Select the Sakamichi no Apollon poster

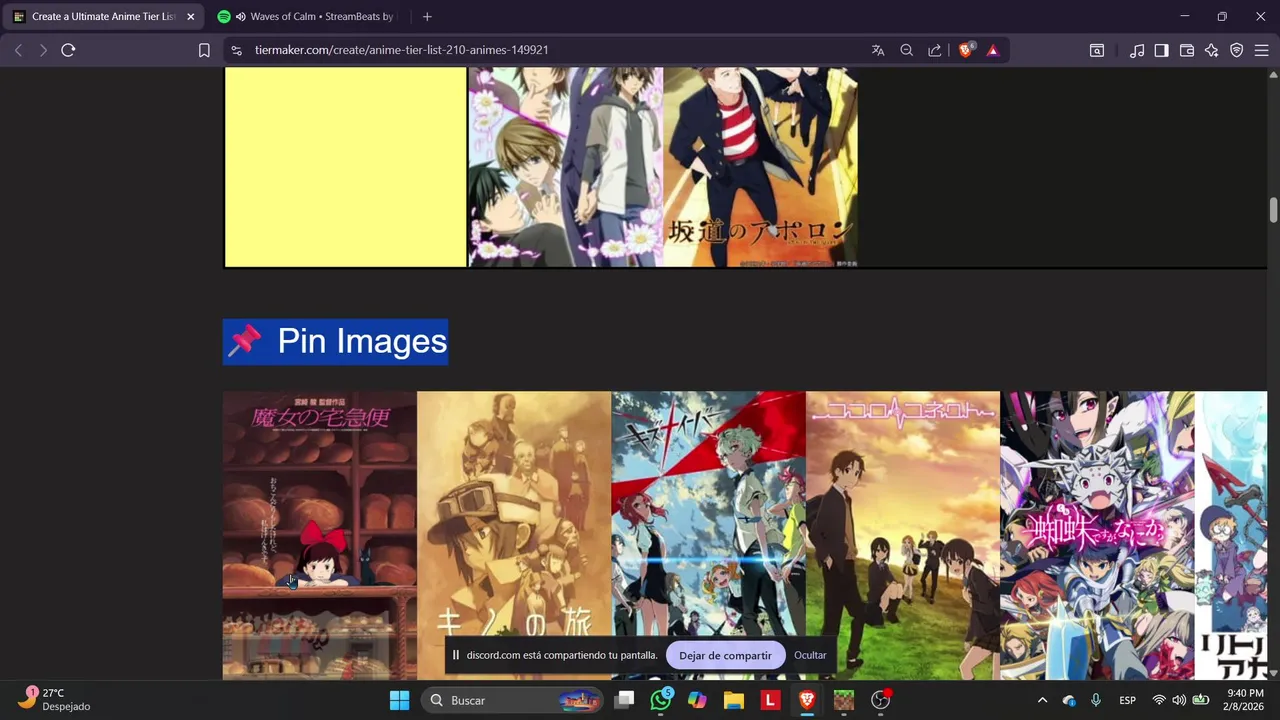click(760, 167)
